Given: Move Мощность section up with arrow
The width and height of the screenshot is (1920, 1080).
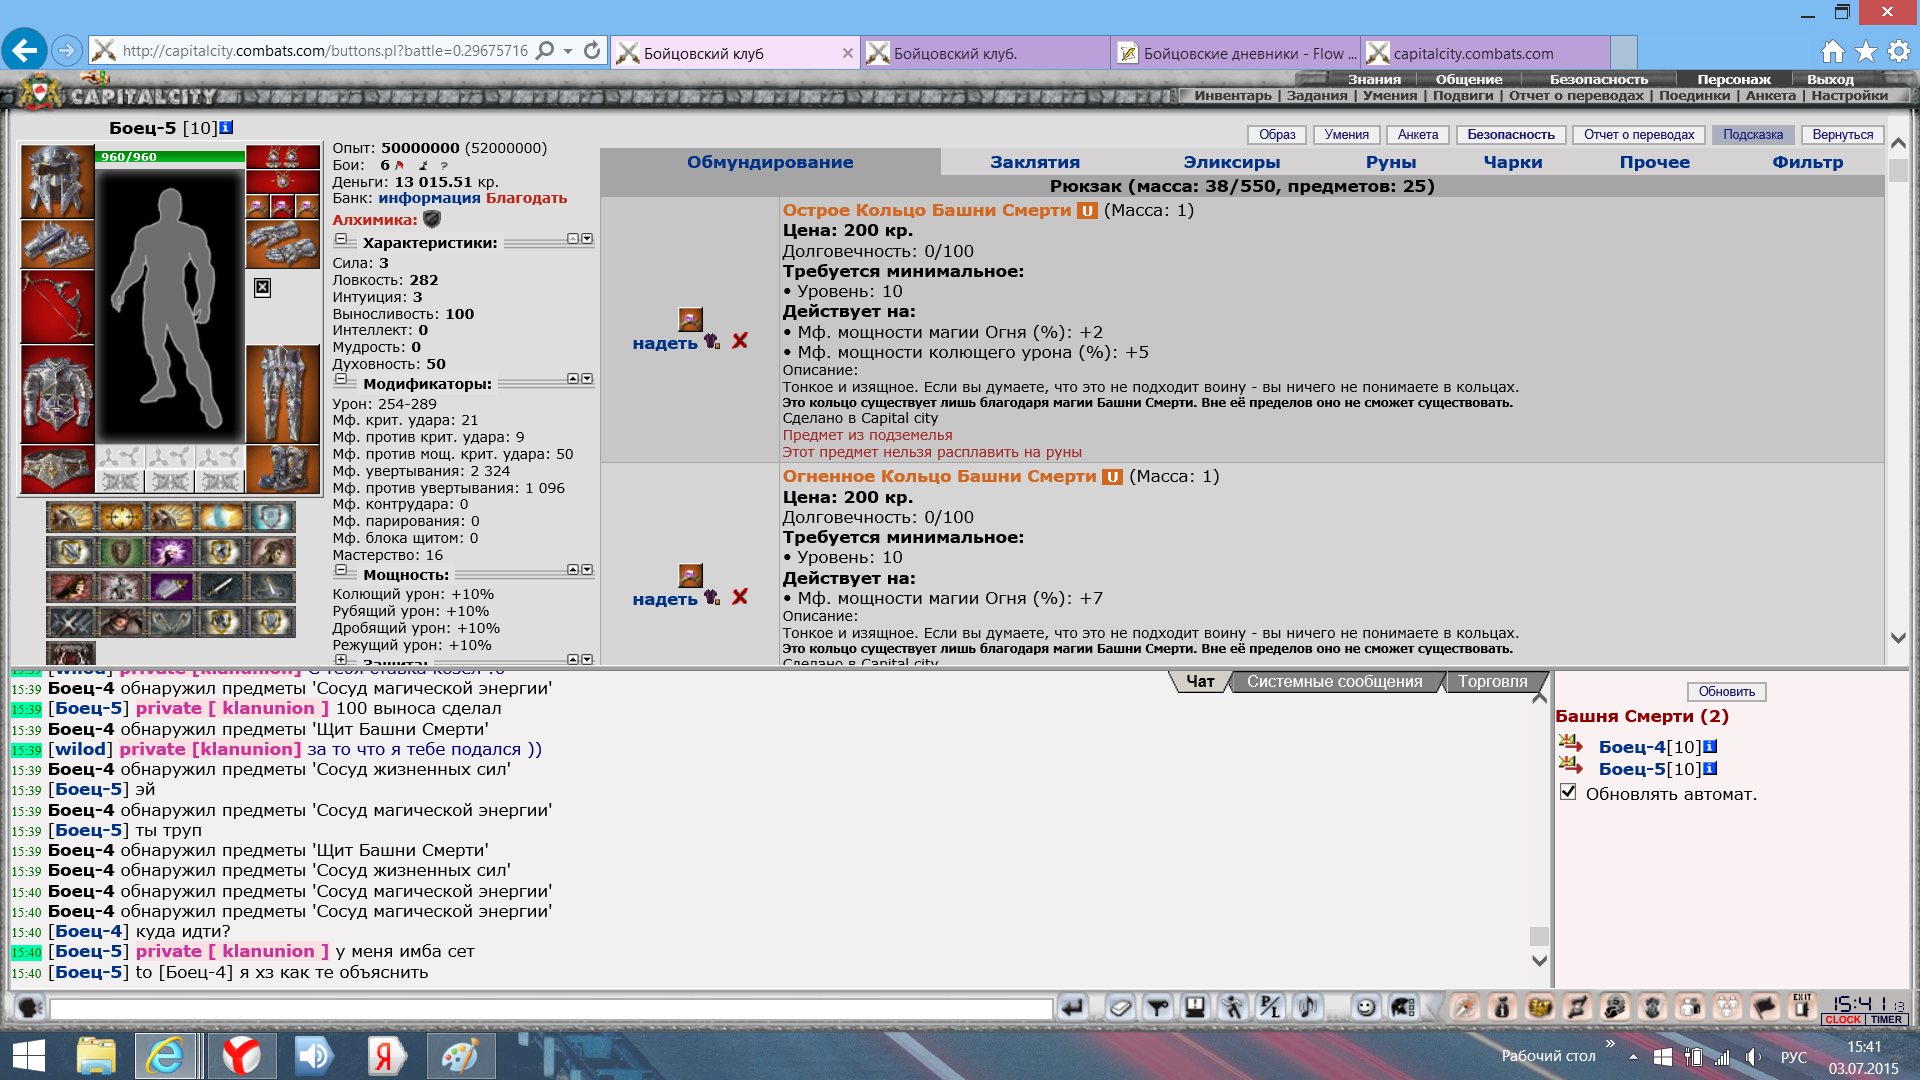Looking at the screenshot, I should pyautogui.click(x=573, y=570).
